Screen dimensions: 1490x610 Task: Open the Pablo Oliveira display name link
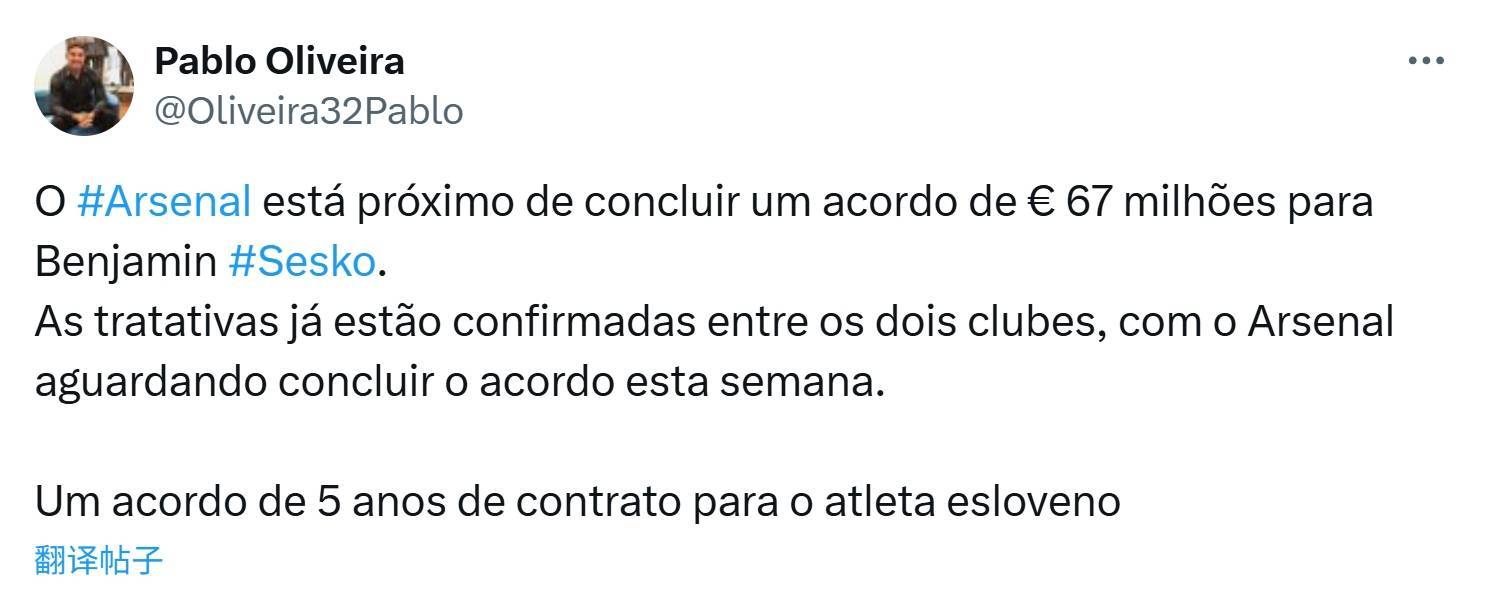[x=279, y=61]
